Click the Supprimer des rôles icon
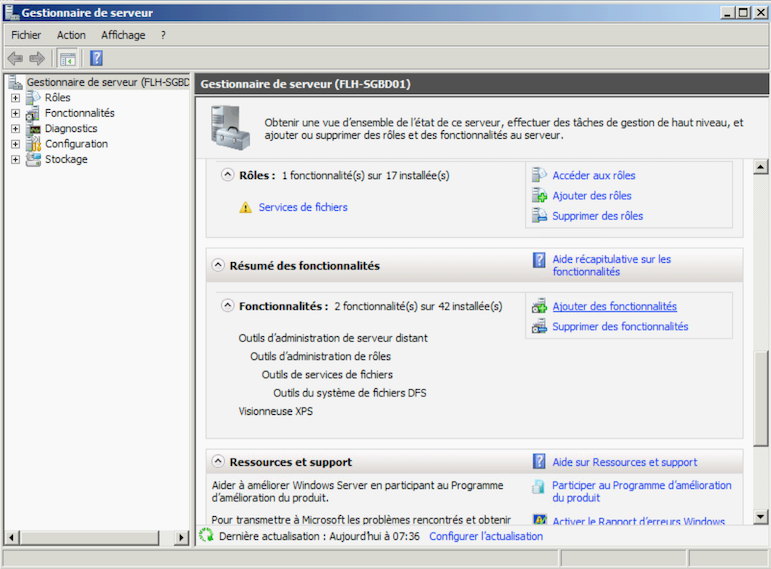This screenshot has width=771, height=569. coord(539,215)
